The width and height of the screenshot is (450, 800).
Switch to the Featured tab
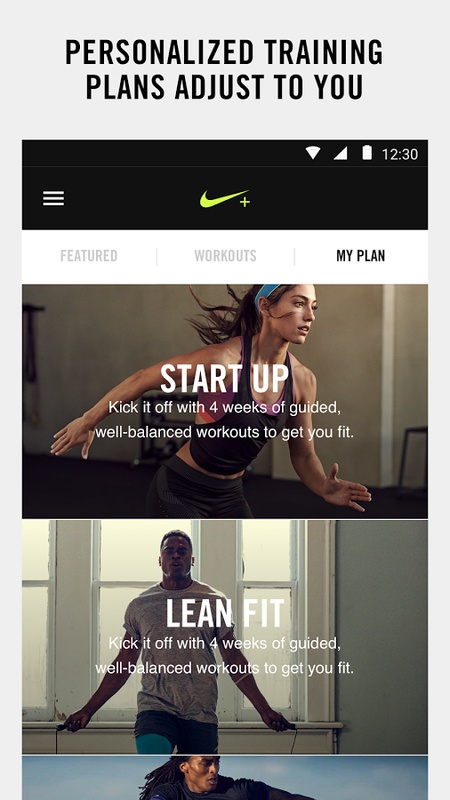pos(89,256)
